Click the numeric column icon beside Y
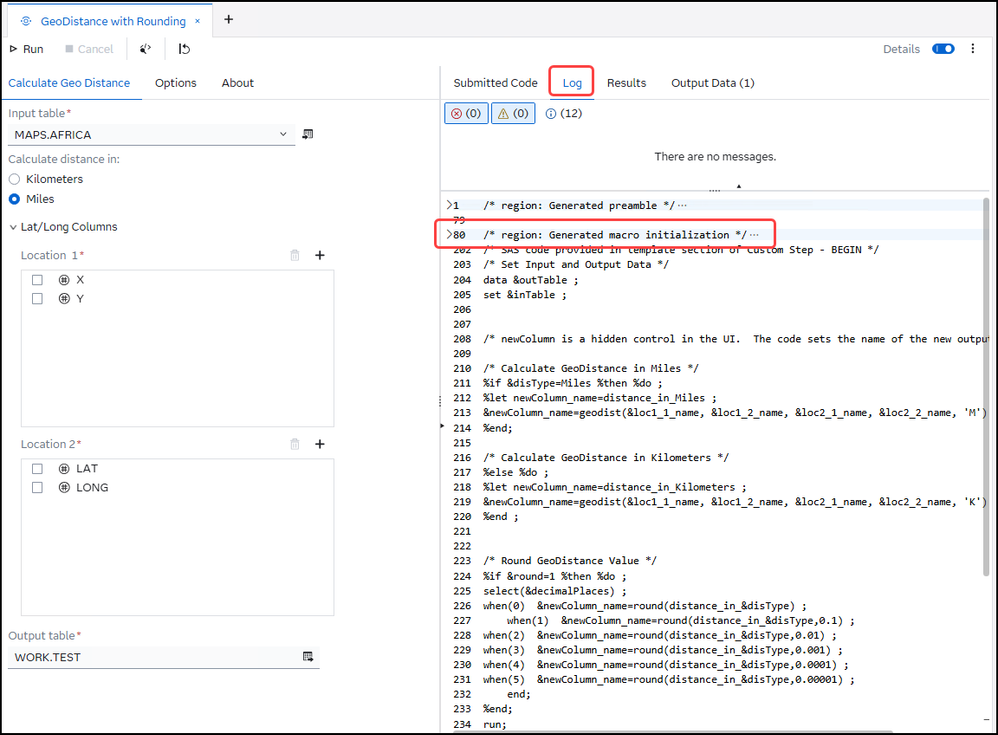 tap(64, 298)
